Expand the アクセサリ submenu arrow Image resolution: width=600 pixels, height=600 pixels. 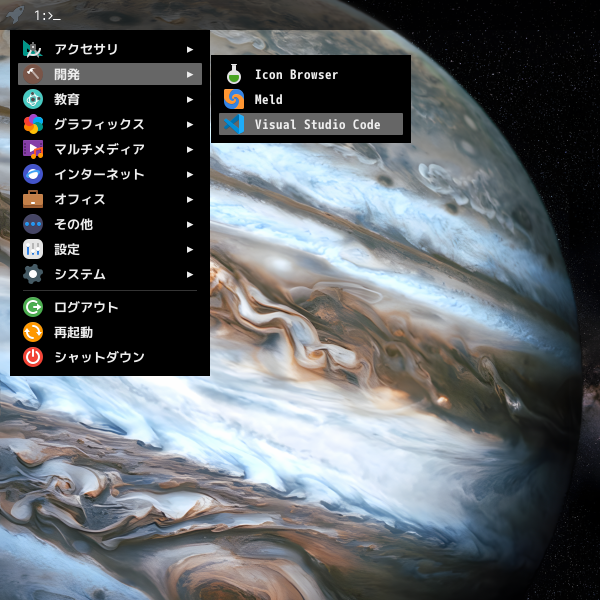[x=190, y=49]
